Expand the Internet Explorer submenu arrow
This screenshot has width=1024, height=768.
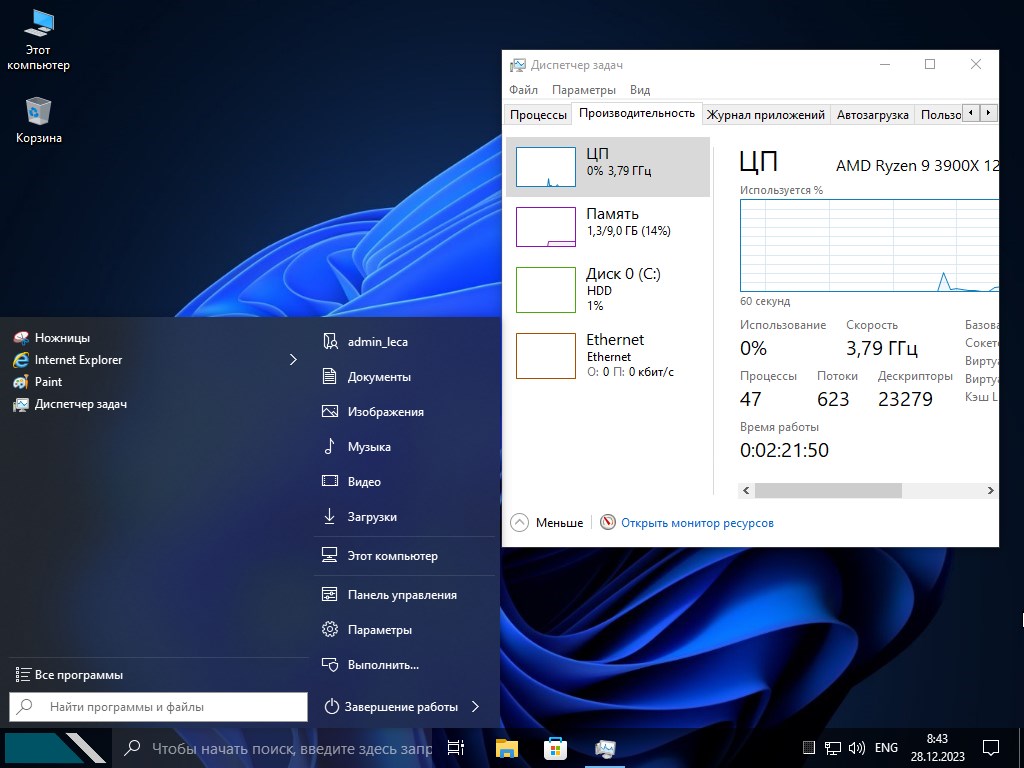pyautogui.click(x=293, y=360)
